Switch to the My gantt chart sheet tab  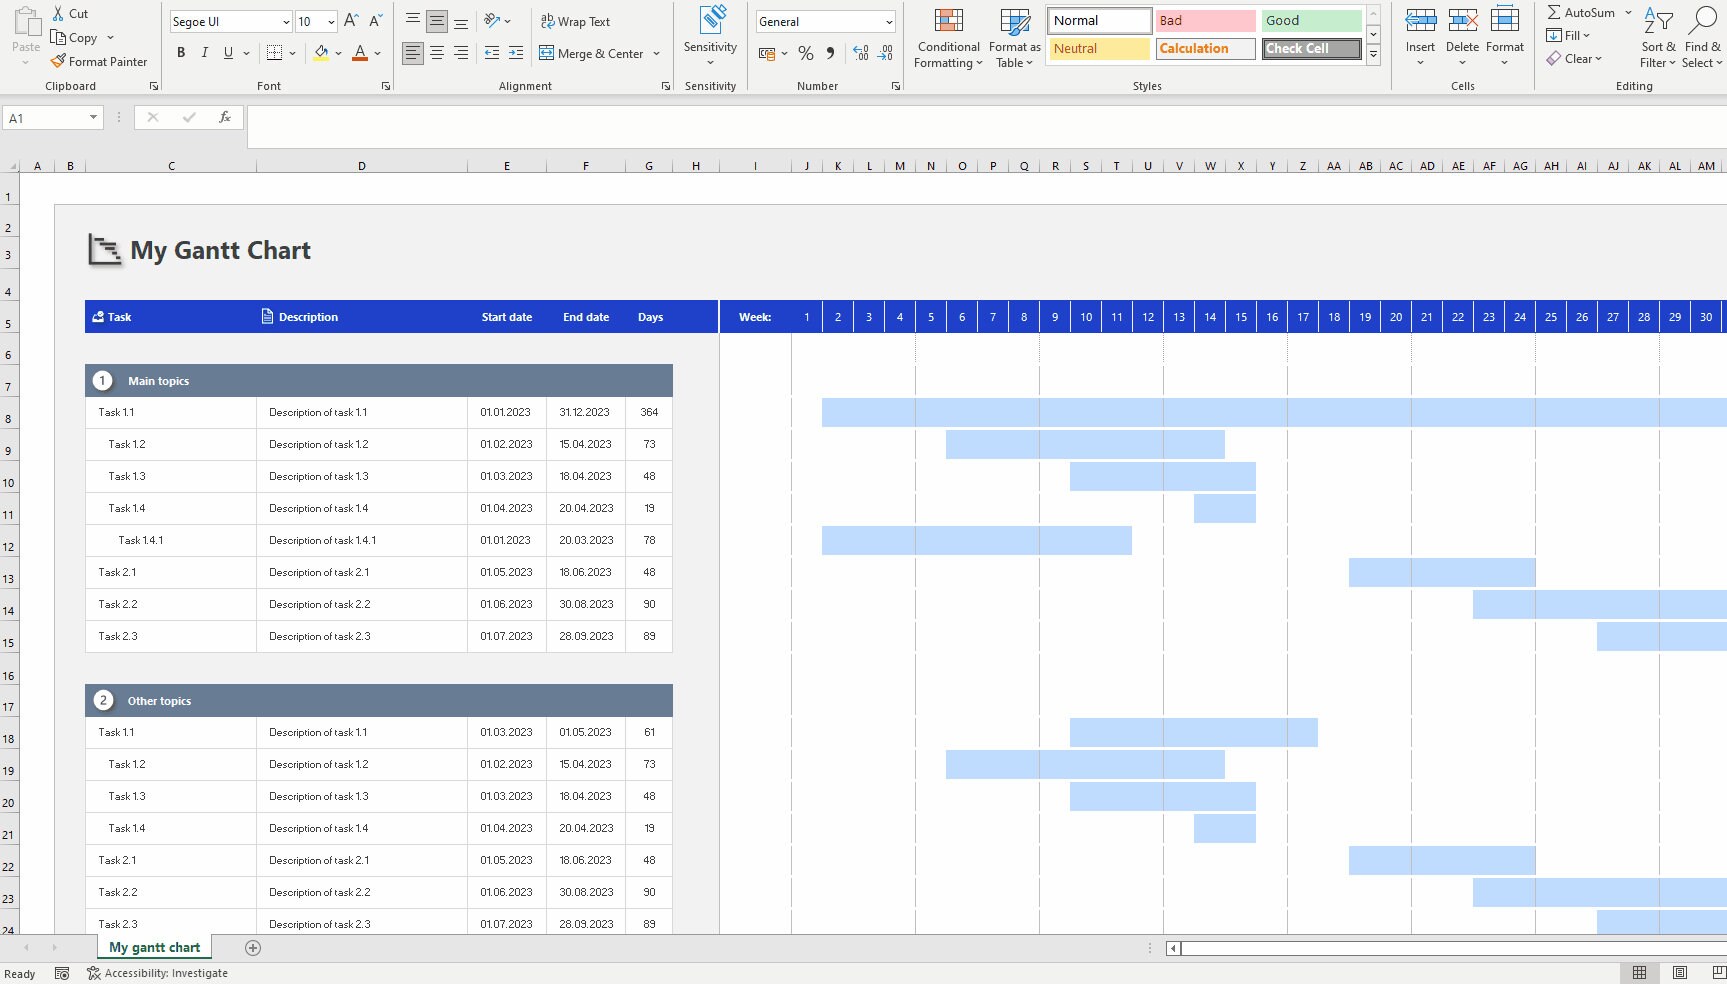[153, 947]
